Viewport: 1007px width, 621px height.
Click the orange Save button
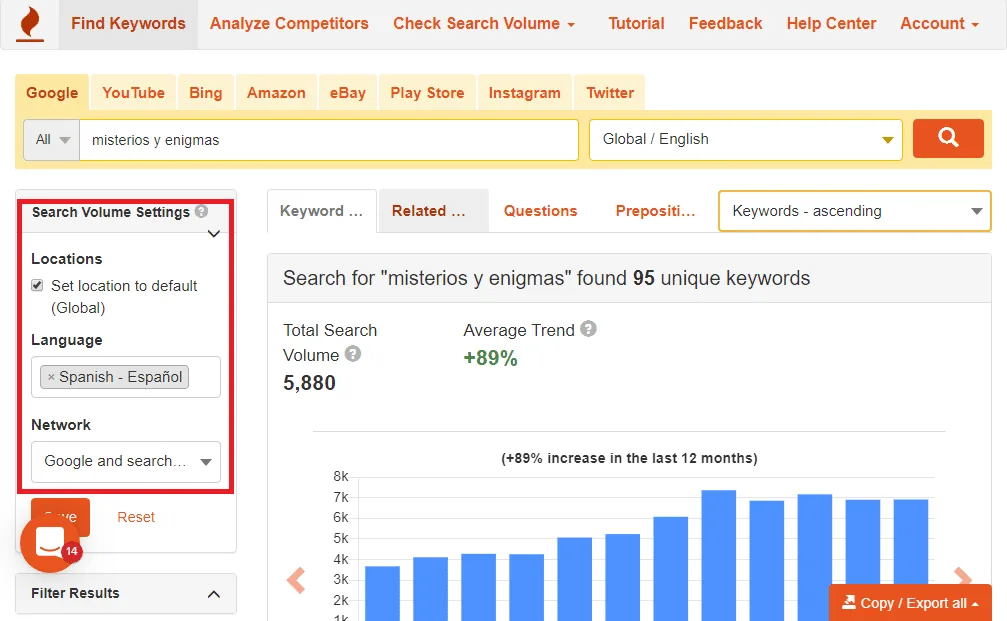[60, 517]
